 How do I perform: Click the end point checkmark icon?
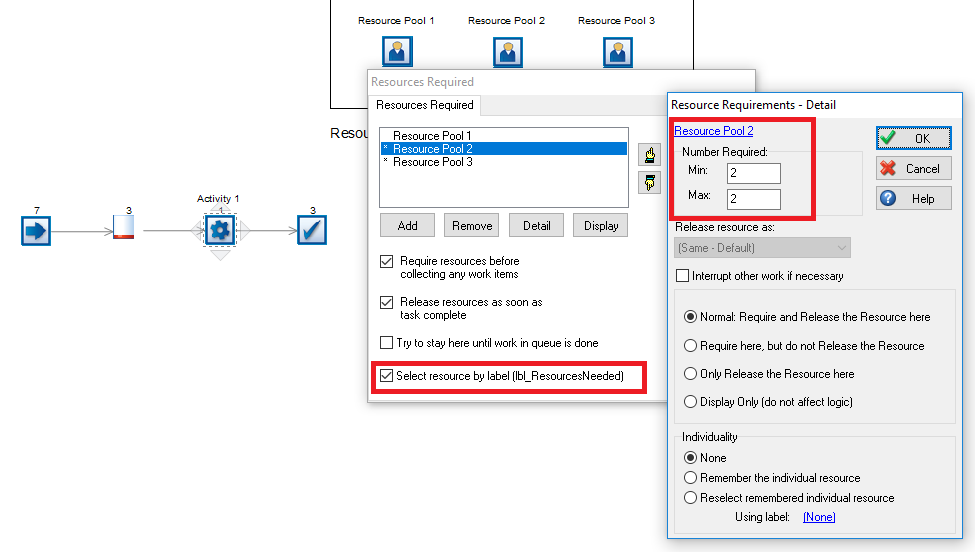312,230
